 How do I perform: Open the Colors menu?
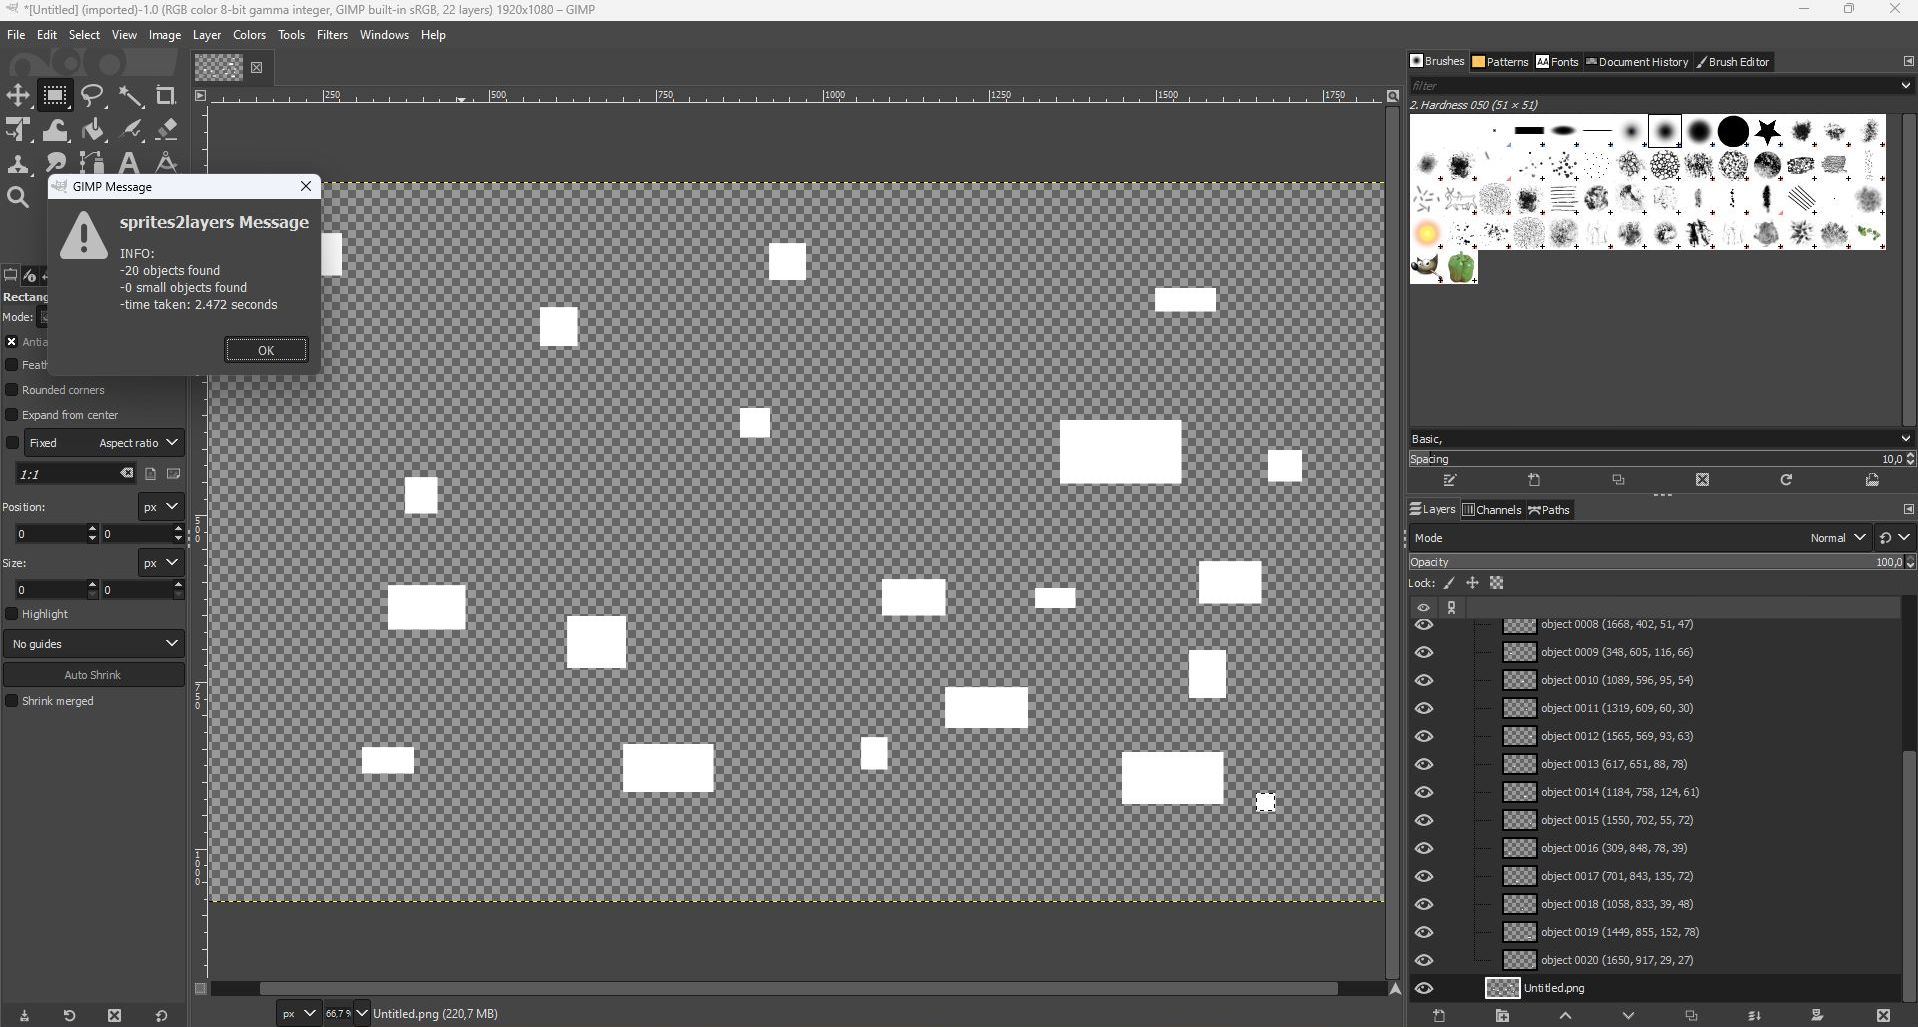249,35
